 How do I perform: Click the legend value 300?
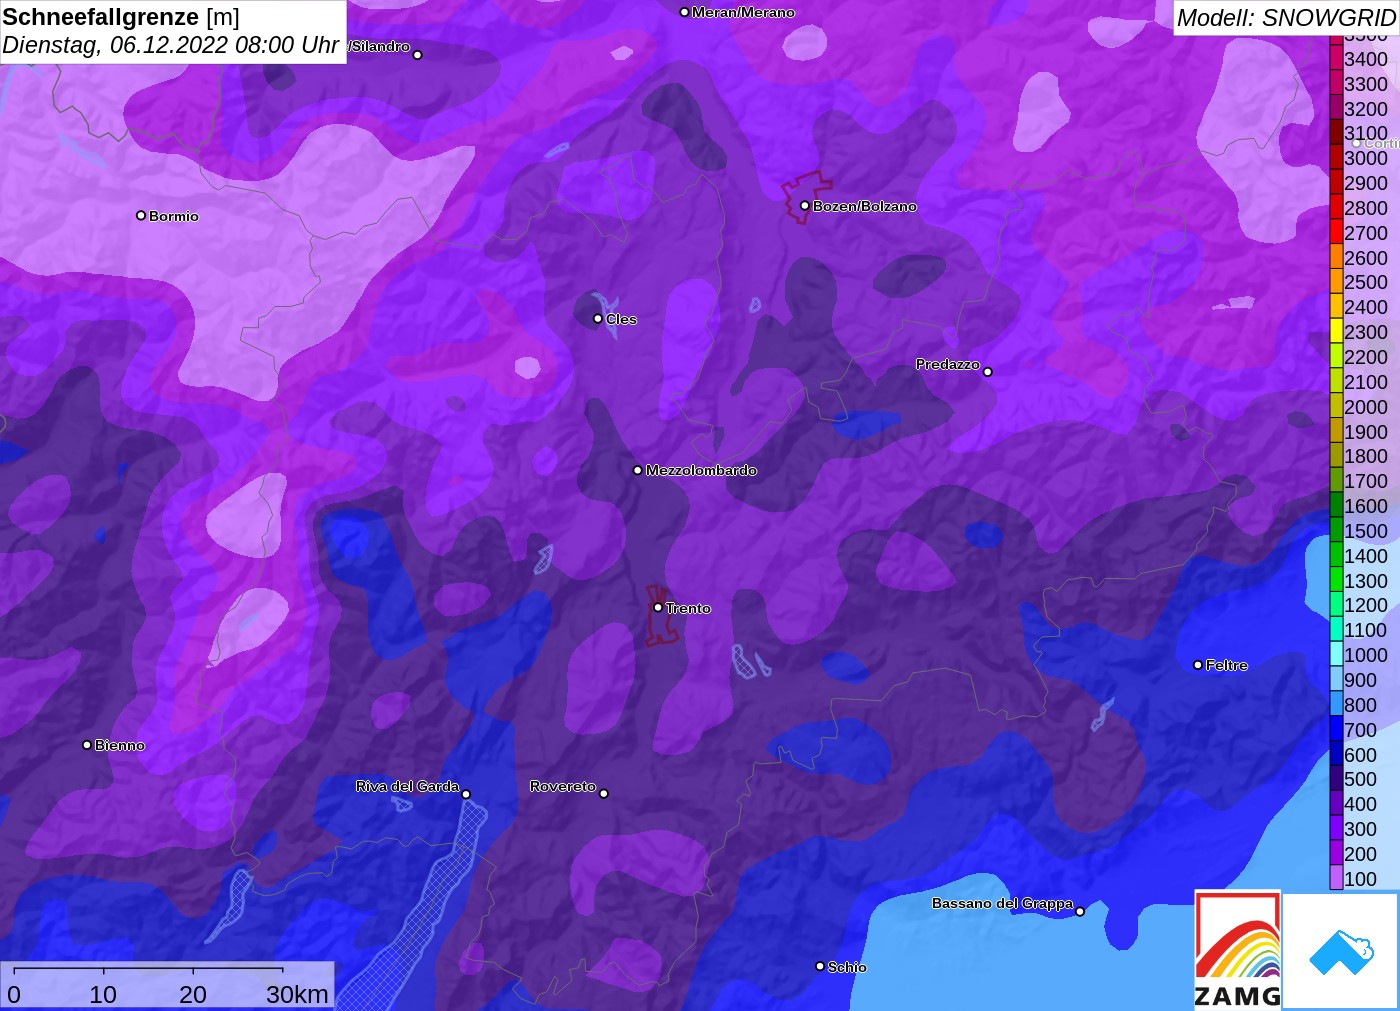coord(1360,829)
